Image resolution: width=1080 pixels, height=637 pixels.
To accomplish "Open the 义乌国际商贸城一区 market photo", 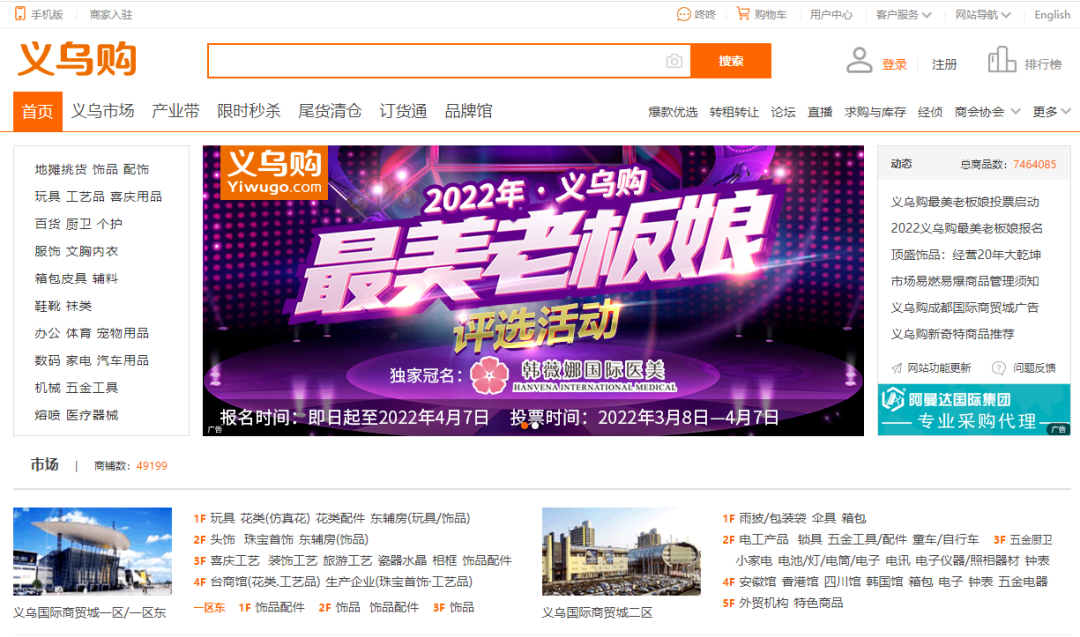I will [x=92, y=551].
